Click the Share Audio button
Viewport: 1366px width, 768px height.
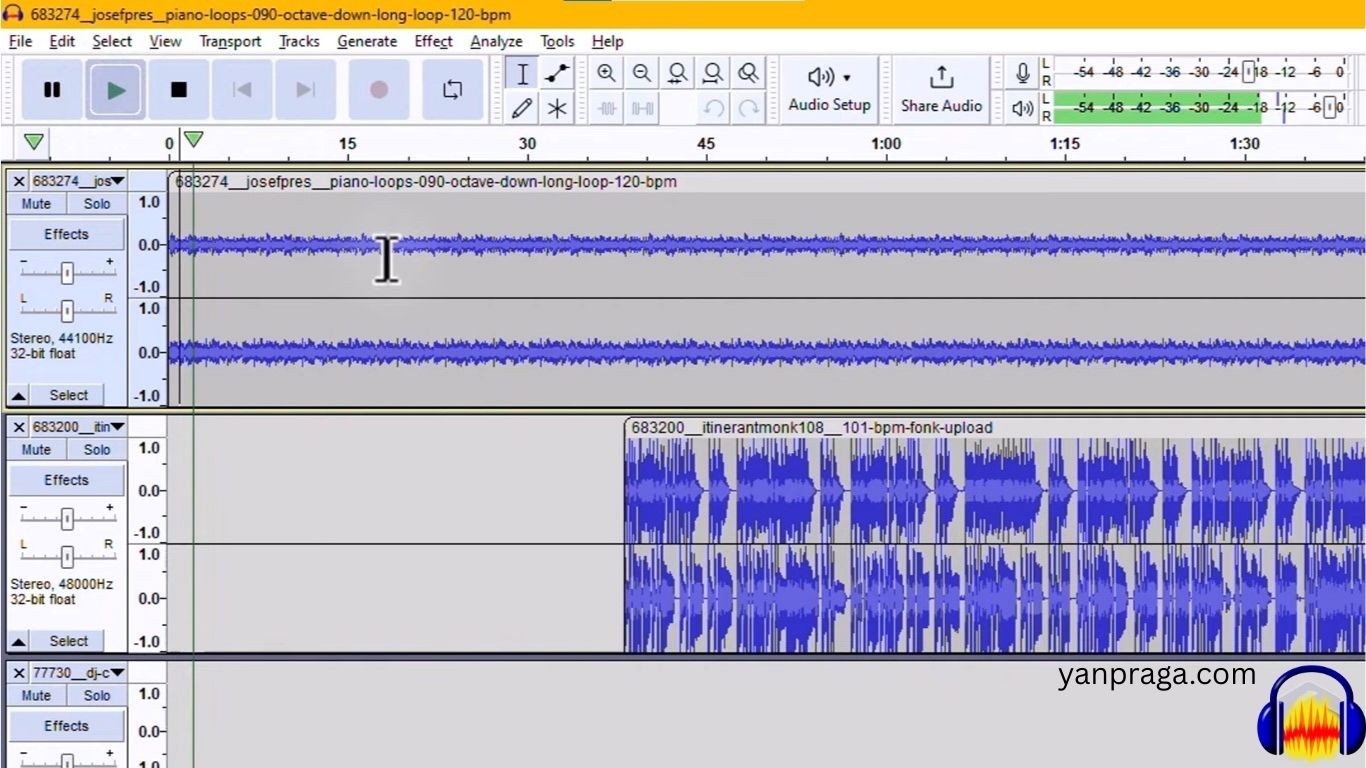[941, 90]
